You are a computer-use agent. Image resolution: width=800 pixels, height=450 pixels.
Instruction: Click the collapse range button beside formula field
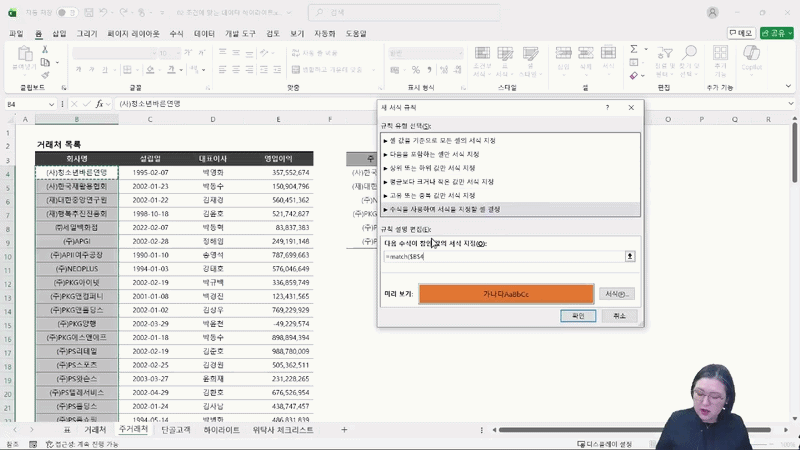[x=630, y=256]
